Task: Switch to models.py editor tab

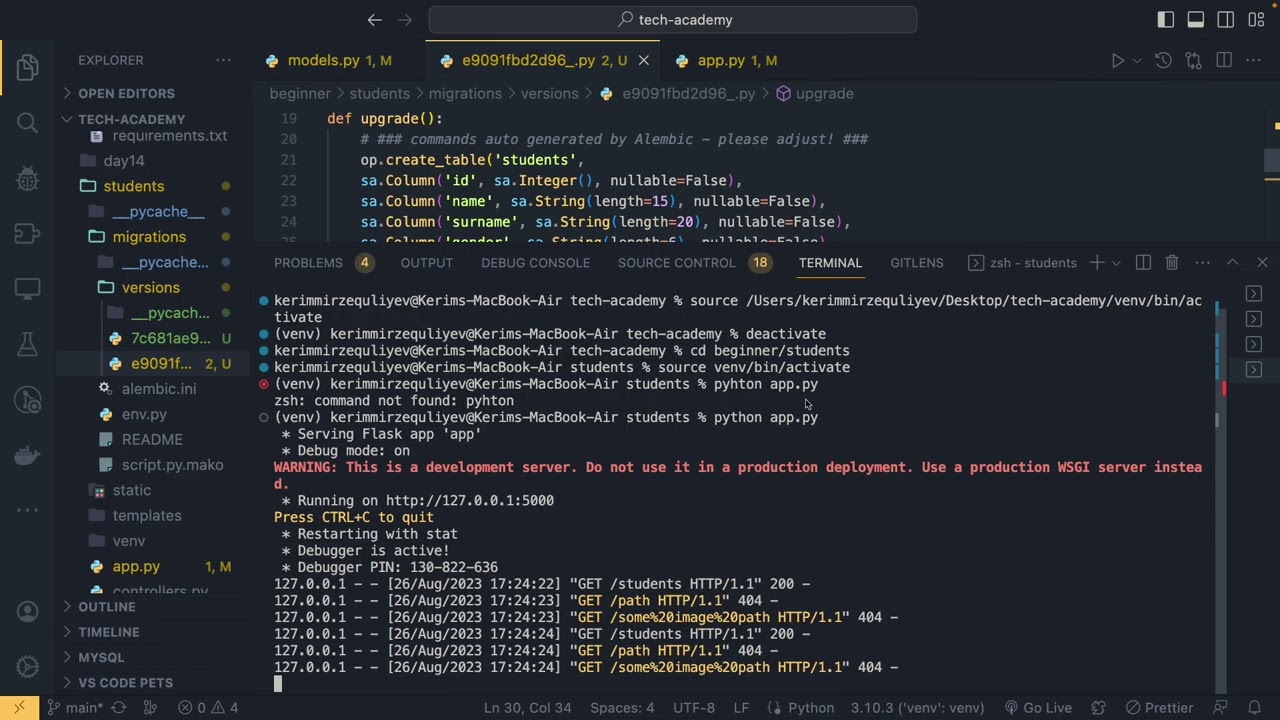Action: pyautogui.click(x=338, y=60)
